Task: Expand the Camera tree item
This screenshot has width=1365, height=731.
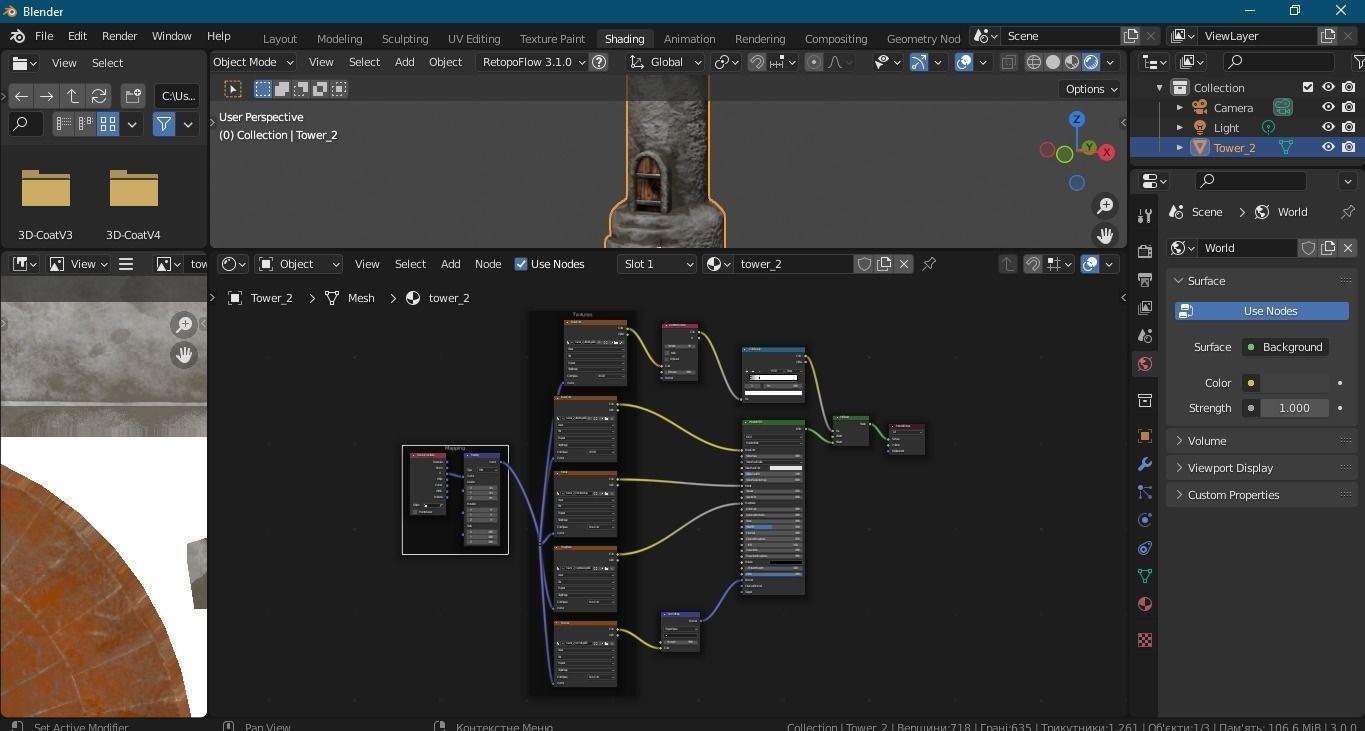Action: (x=1180, y=107)
